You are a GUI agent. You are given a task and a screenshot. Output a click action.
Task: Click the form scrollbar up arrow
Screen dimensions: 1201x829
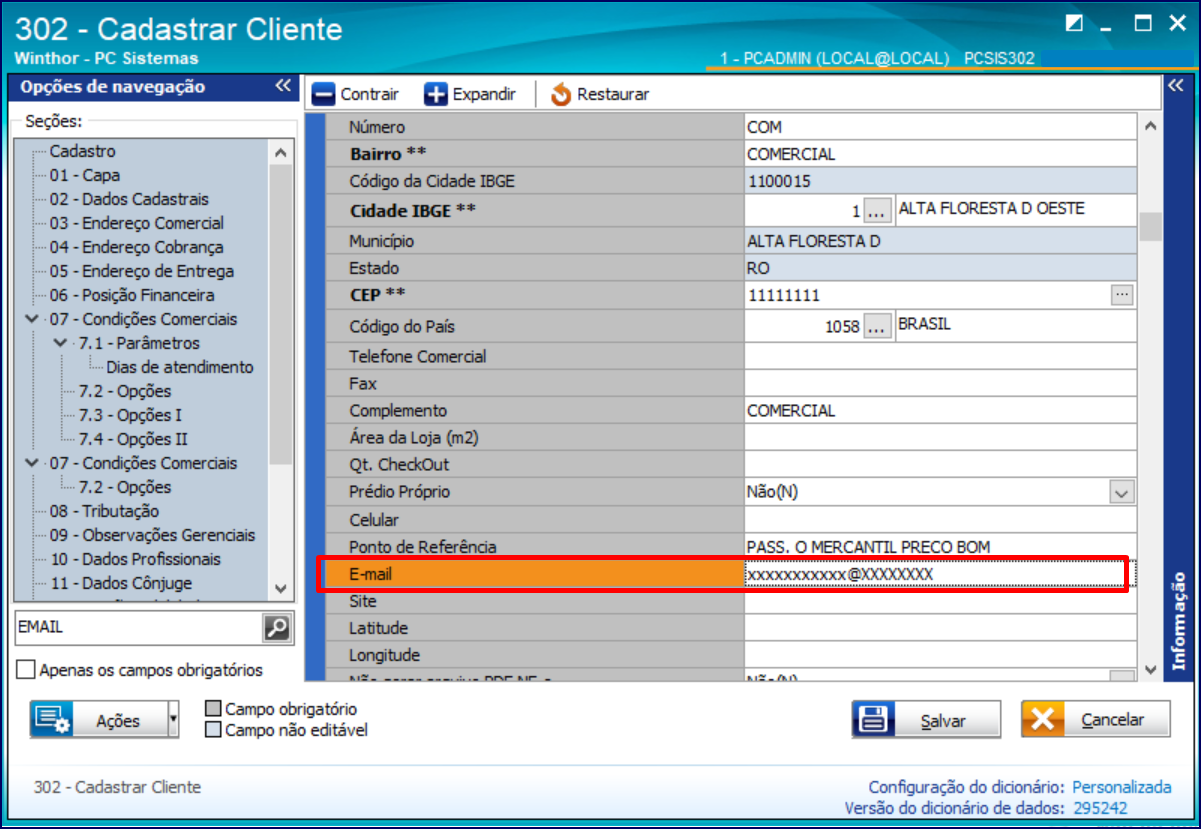point(1150,126)
